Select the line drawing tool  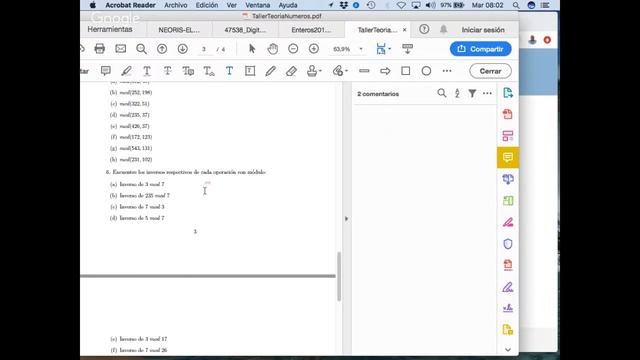(364, 71)
